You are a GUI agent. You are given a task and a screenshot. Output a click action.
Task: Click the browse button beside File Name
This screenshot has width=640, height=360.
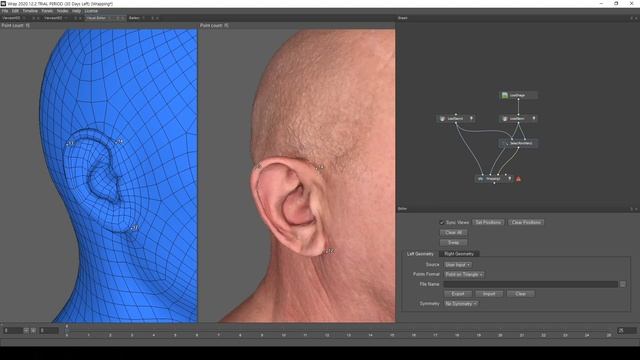pos(622,284)
